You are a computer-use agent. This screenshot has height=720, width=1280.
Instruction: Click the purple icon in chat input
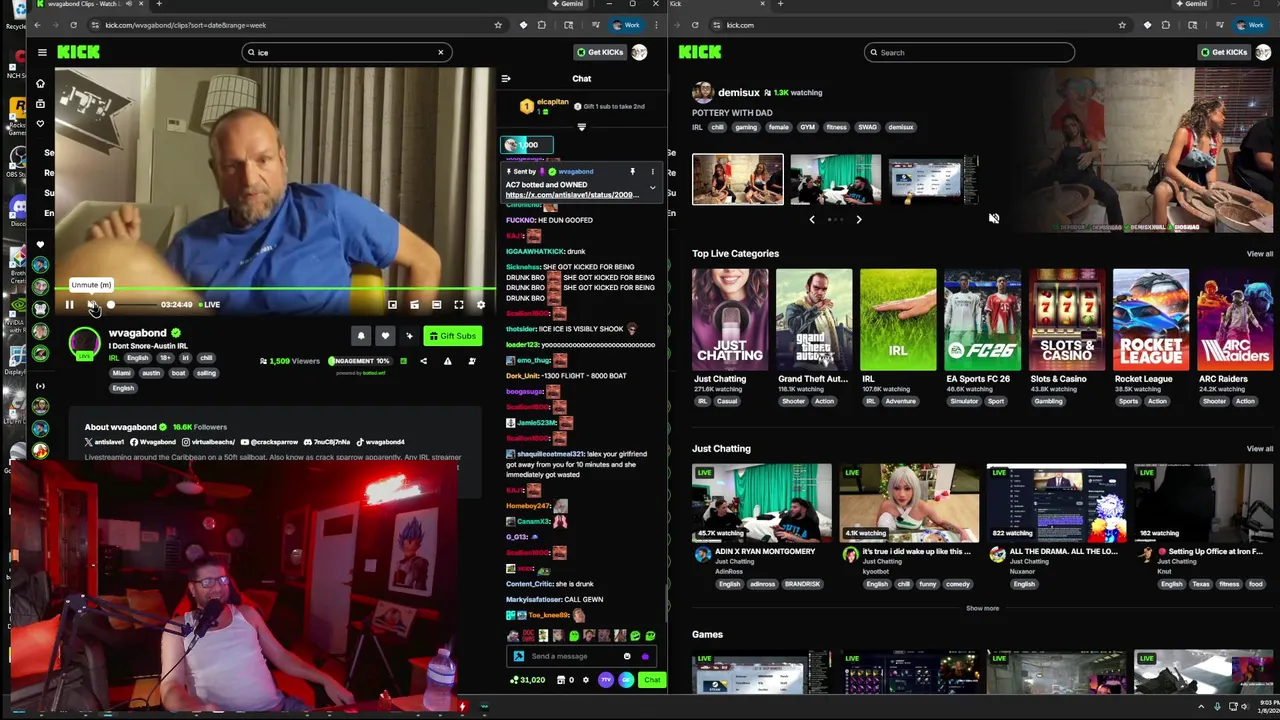645,656
